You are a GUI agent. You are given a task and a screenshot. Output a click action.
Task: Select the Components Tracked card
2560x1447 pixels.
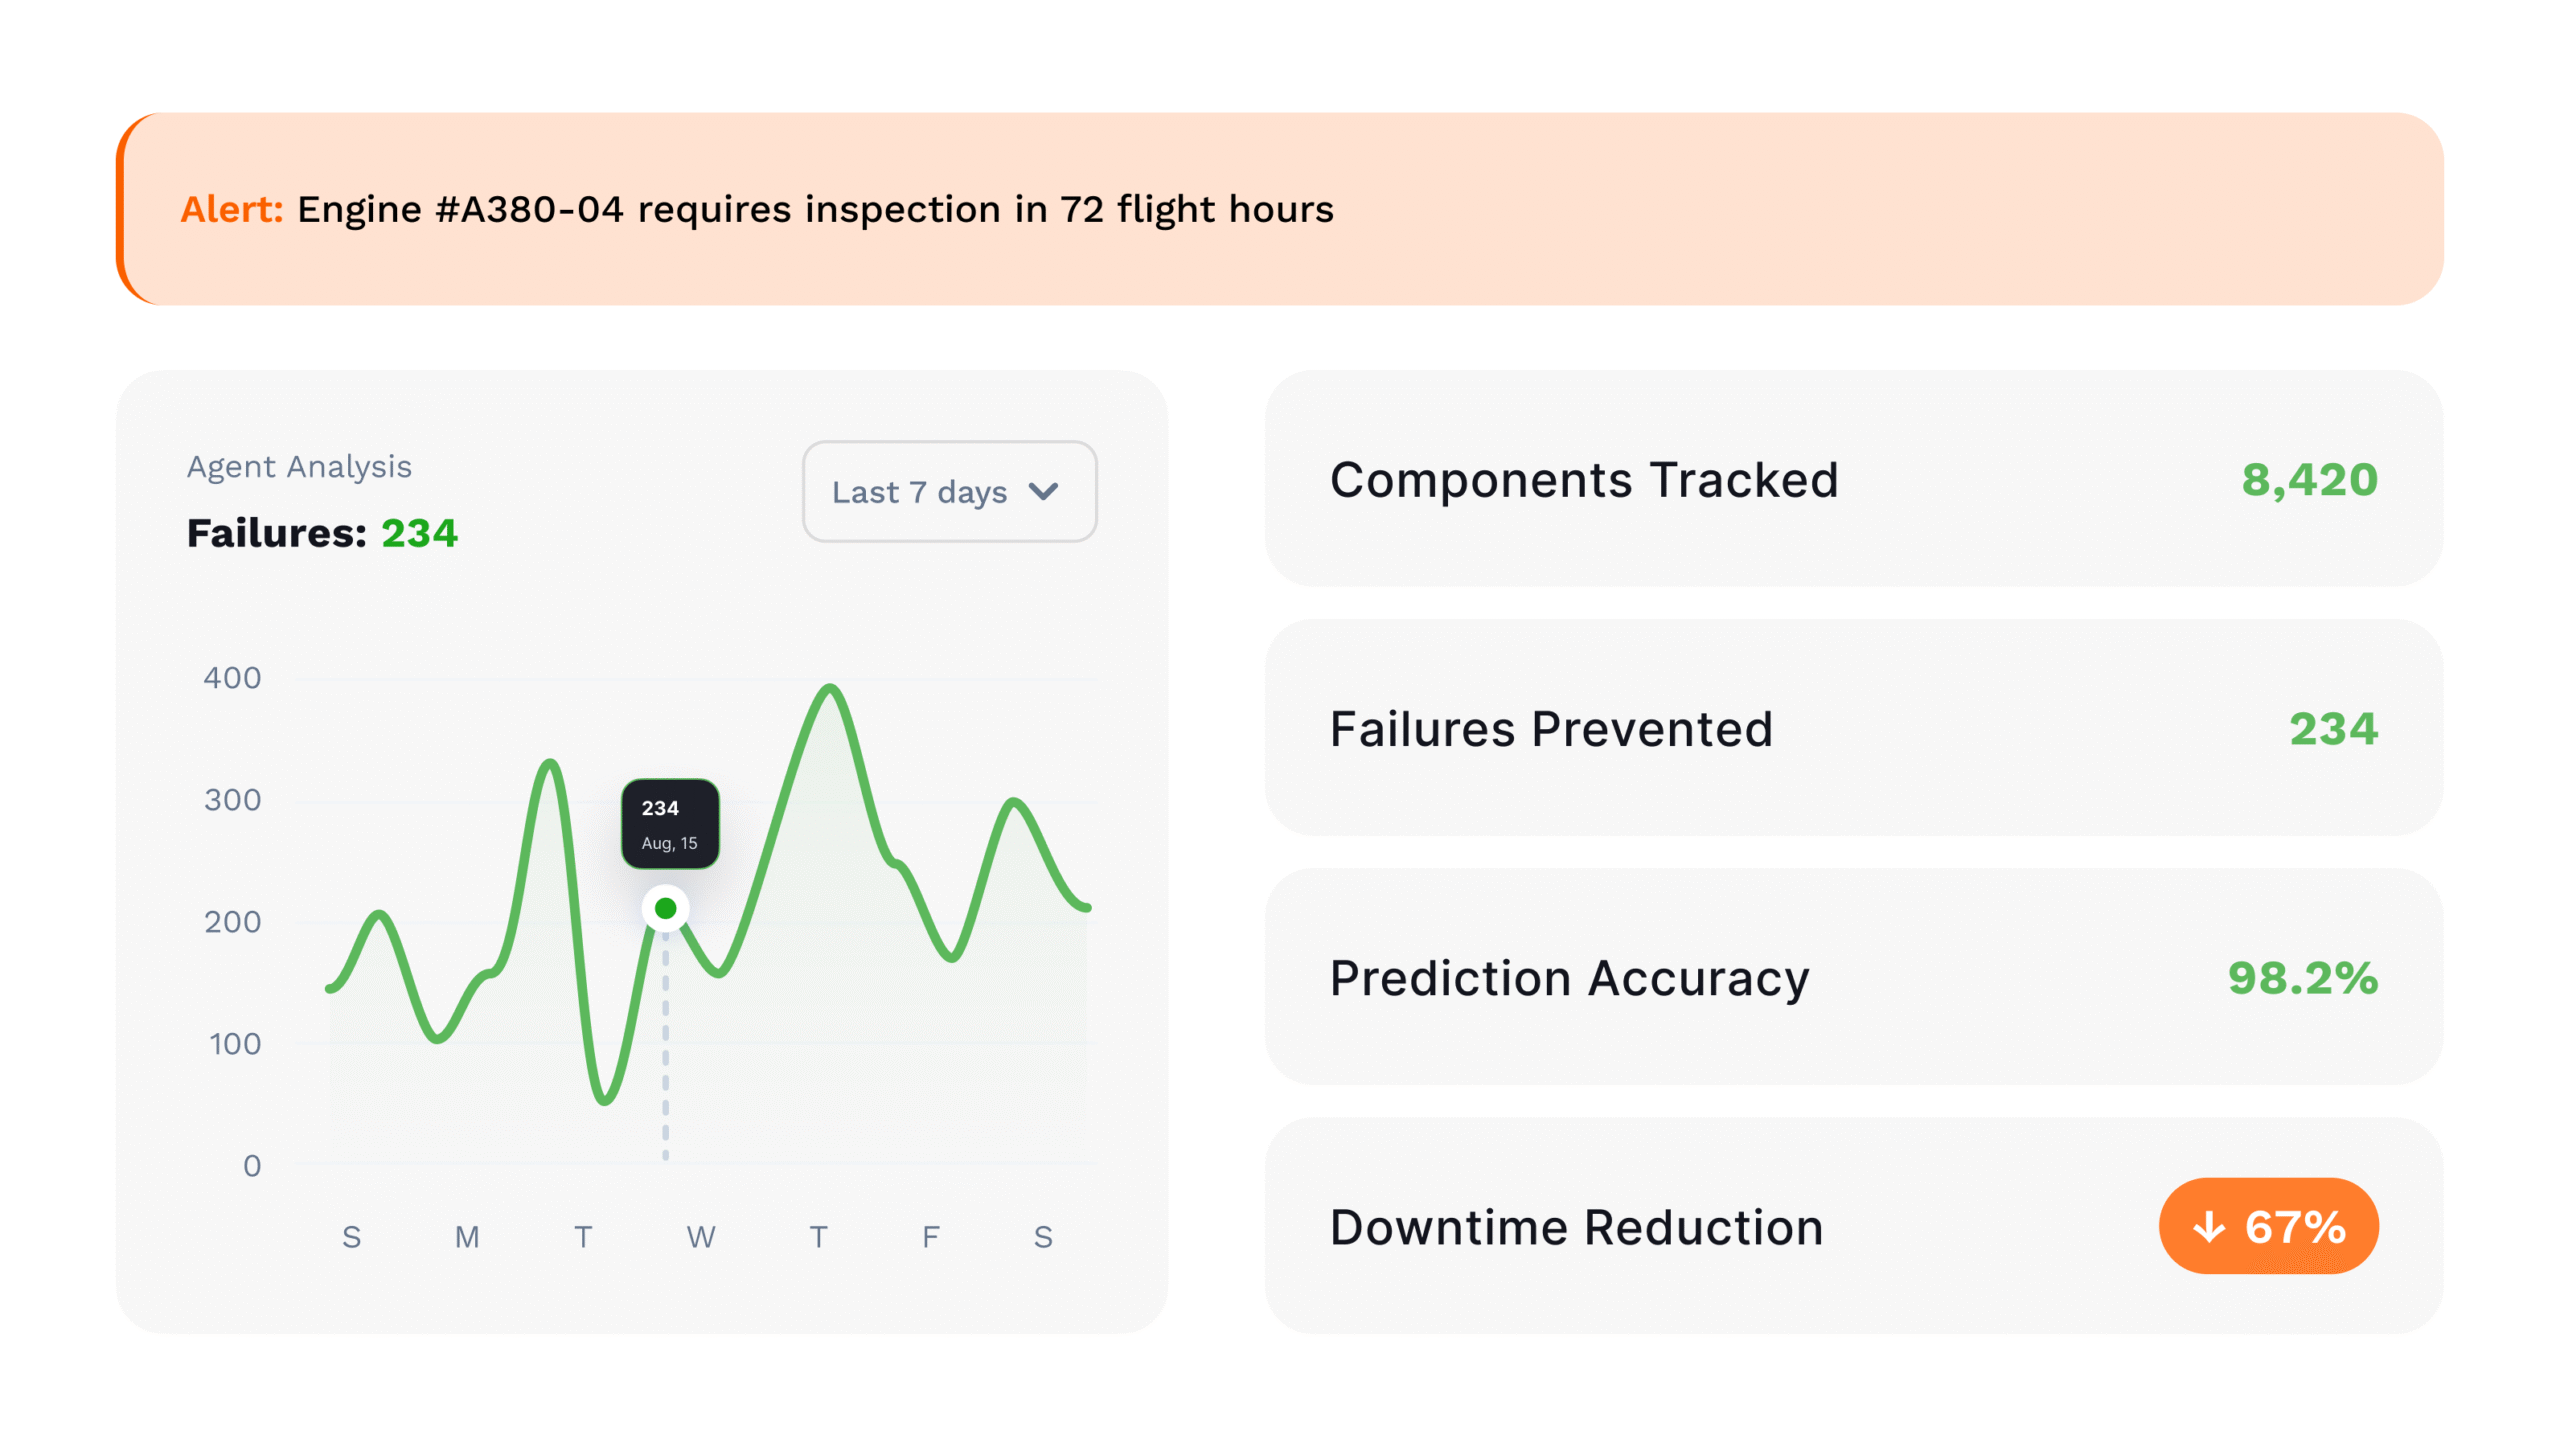[x=1852, y=479]
